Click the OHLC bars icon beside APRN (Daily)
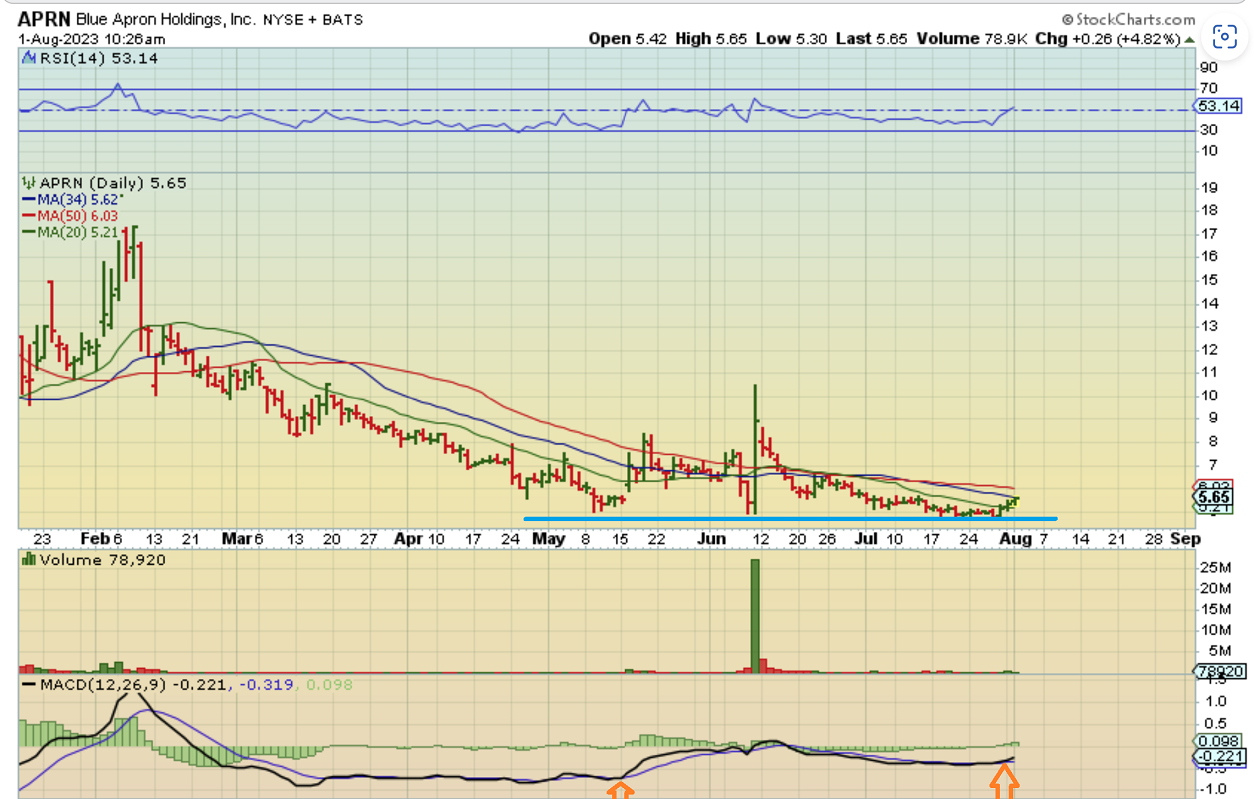This screenshot has width=1254, height=799. (x=29, y=183)
